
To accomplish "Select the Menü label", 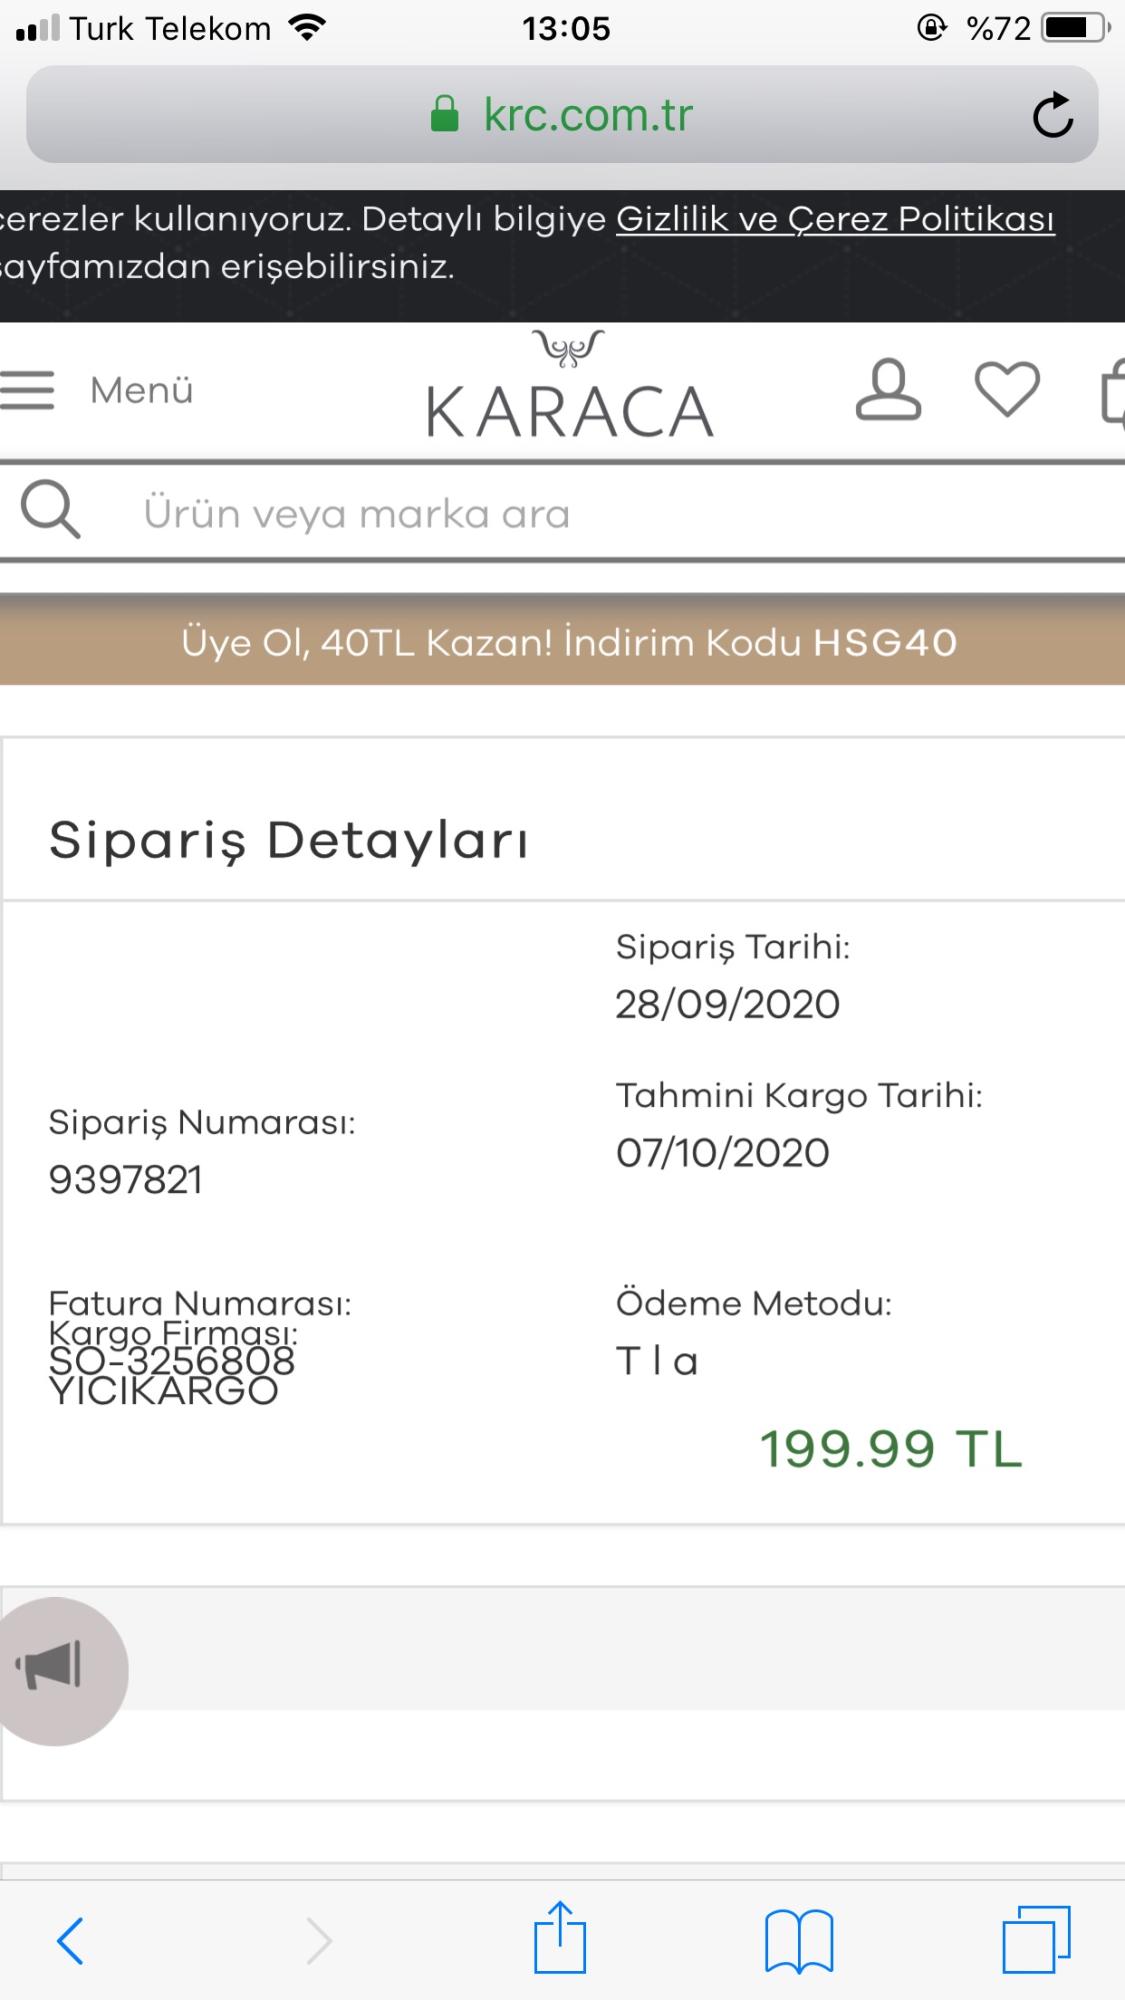I will click(x=141, y=391).
